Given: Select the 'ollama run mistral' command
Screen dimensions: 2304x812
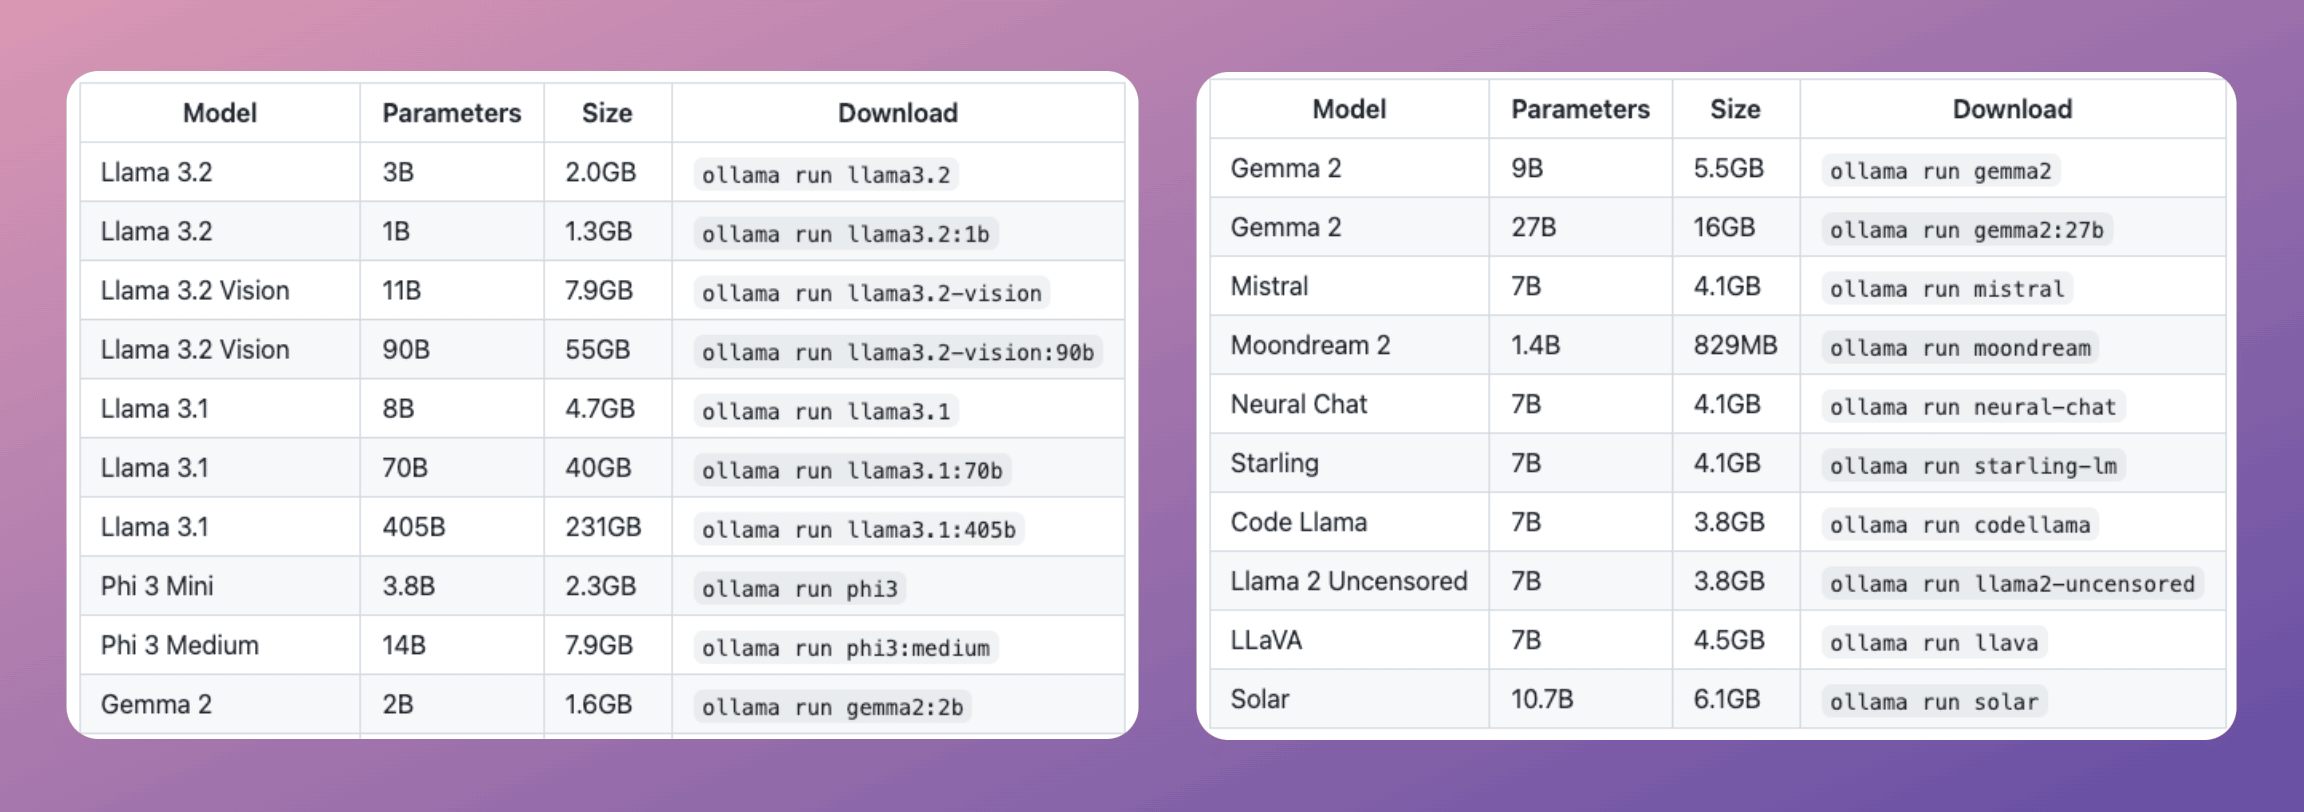Looking at the screenshot, I should pyautogui.click(x=1947, y=289).
